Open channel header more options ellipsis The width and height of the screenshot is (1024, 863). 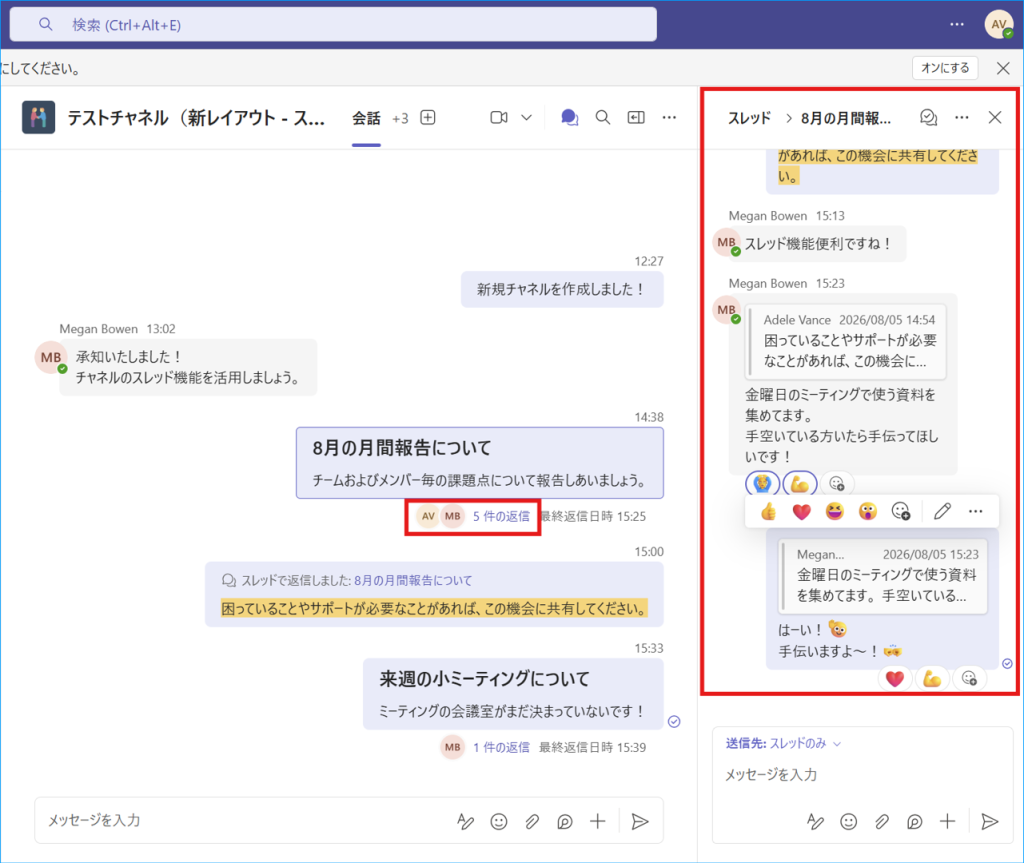pyautogui.click(x=669, y=118)
